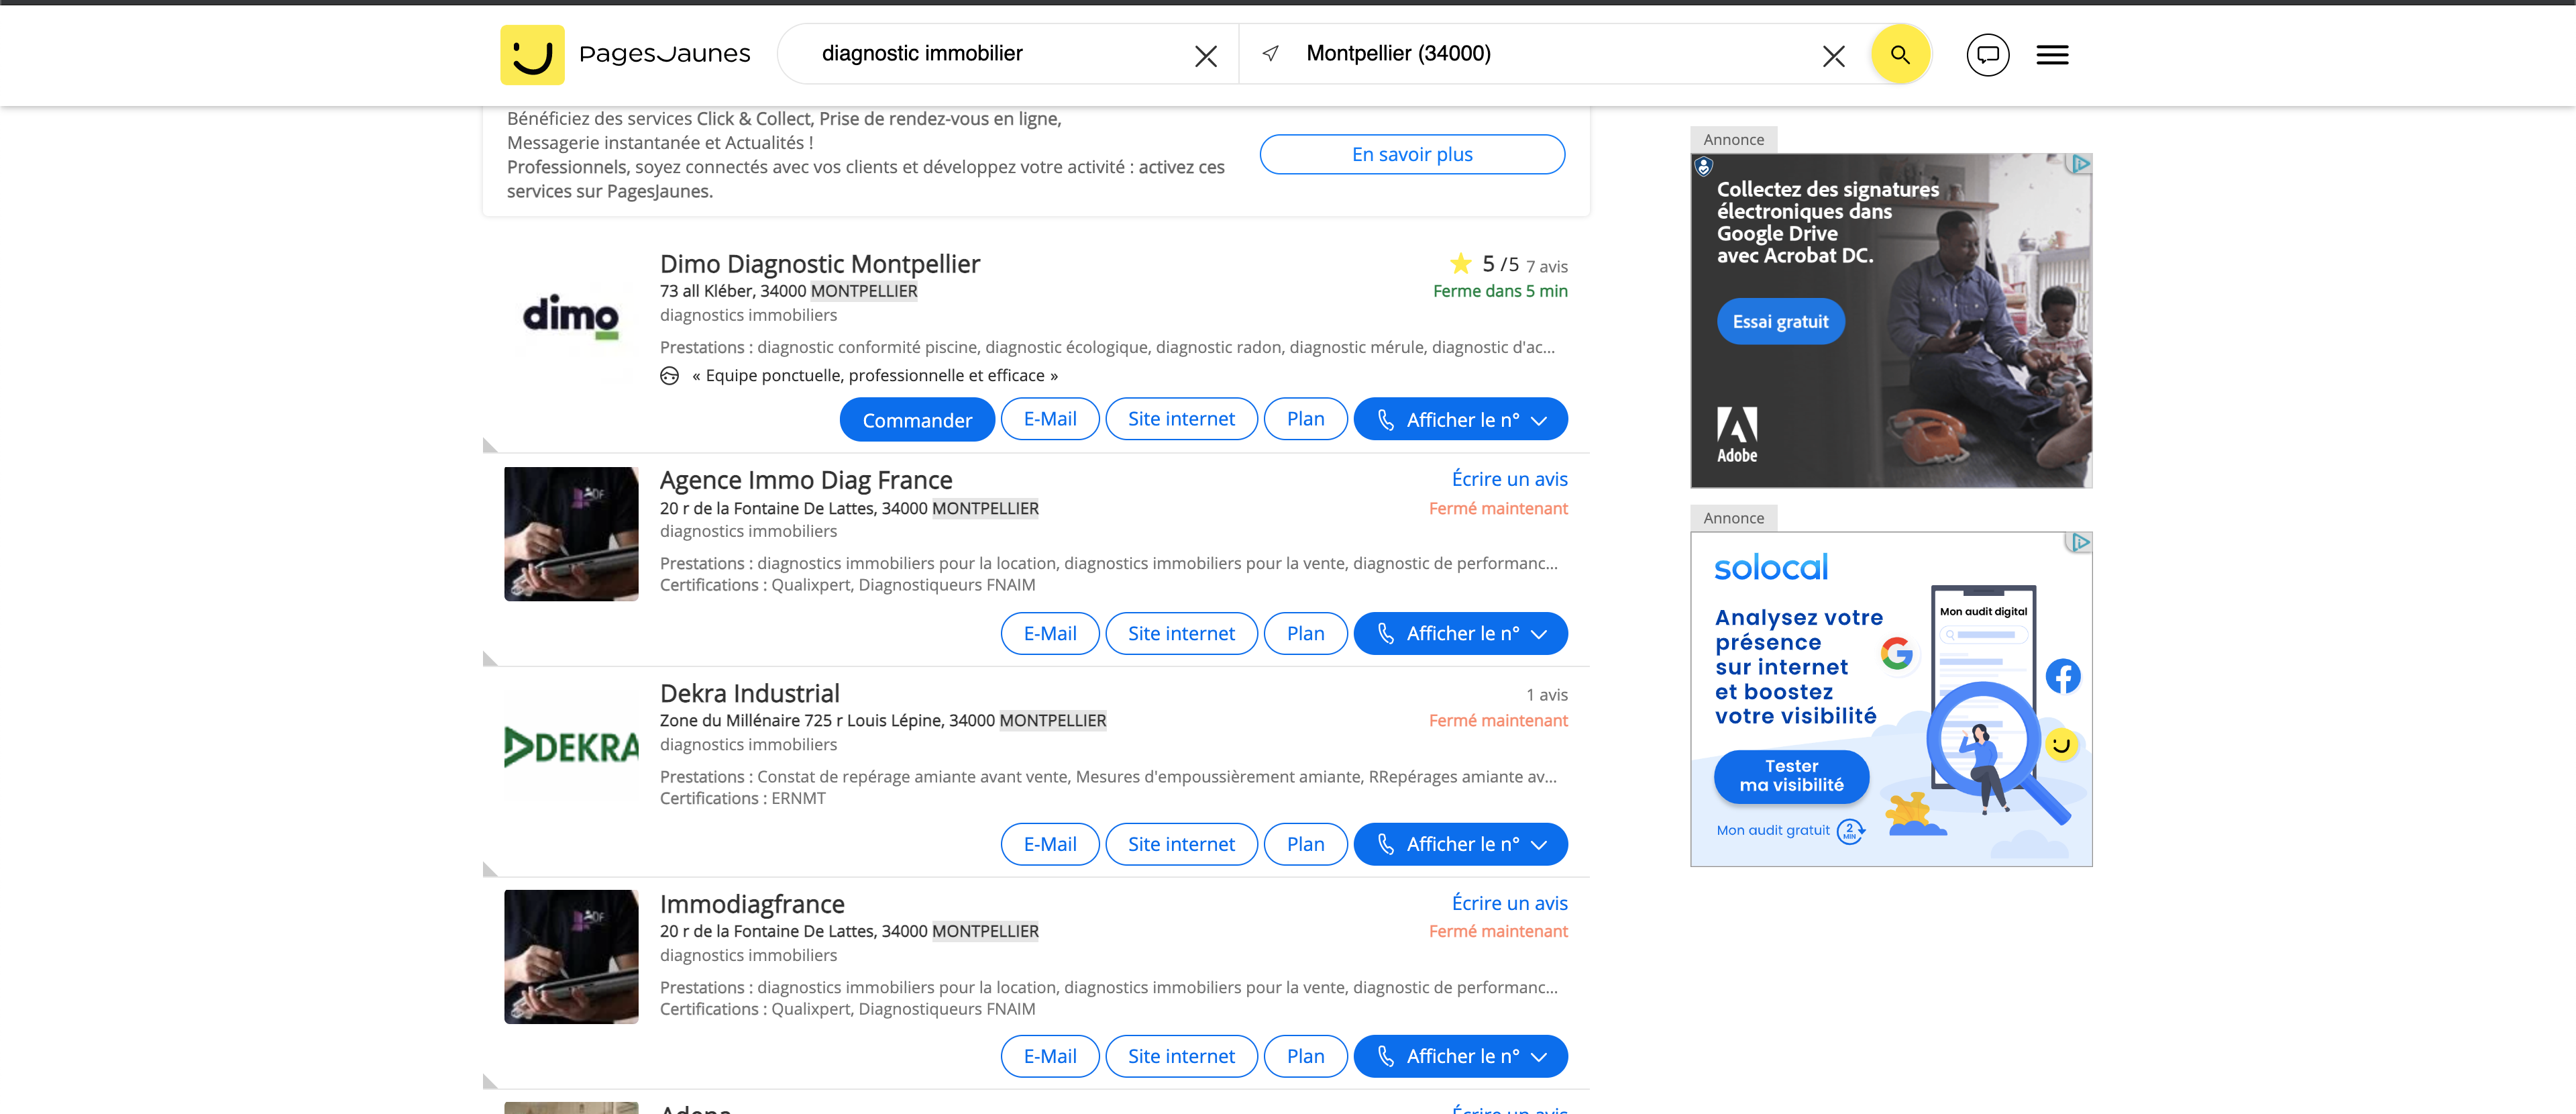Image resolution: width=2576 pixels, height=1114 pixels.
Task: Click E-Mail for Dekra Industrial
Action: click(x=1050, y=844)
